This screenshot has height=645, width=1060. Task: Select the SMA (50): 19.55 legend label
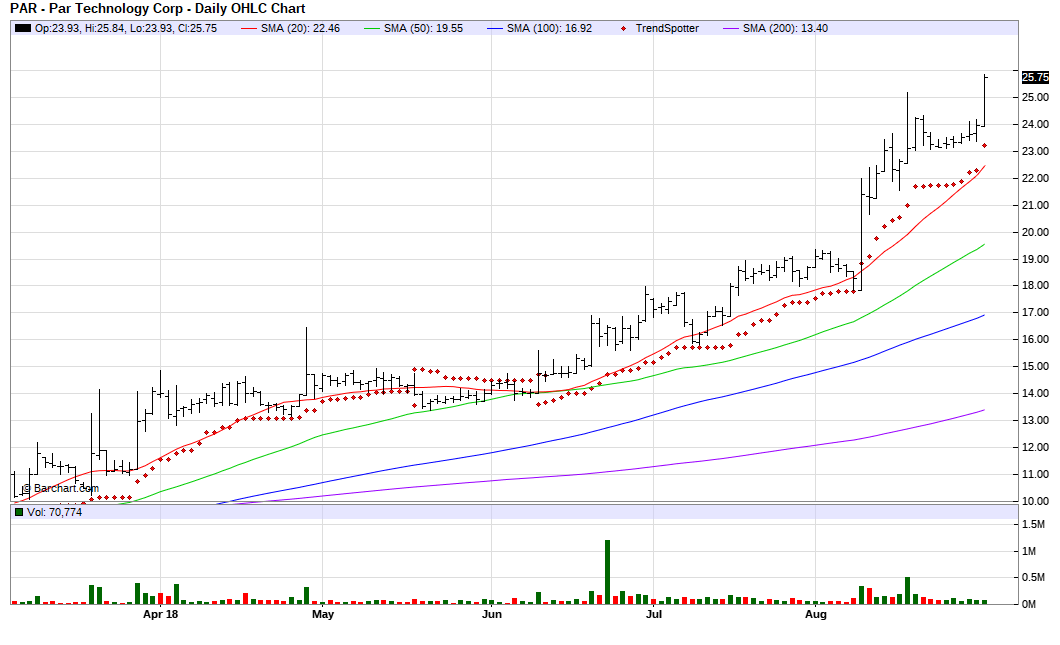coord(423,28)
